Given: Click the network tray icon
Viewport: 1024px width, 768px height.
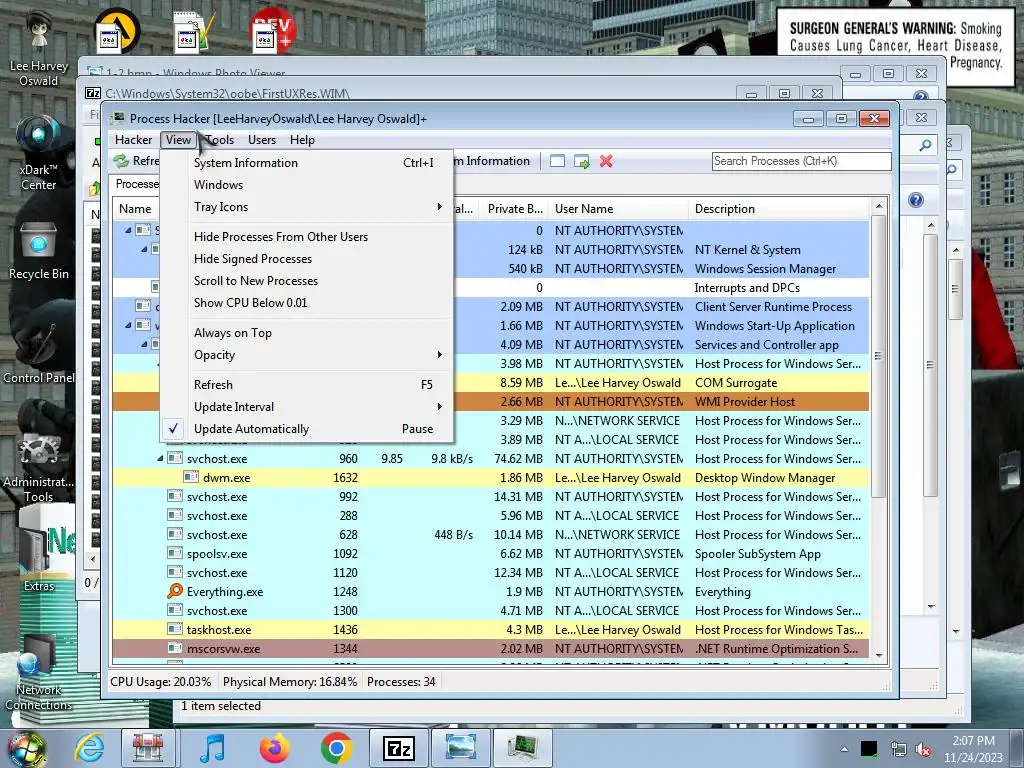Looking at the screenshot, I should click(899, 750).
